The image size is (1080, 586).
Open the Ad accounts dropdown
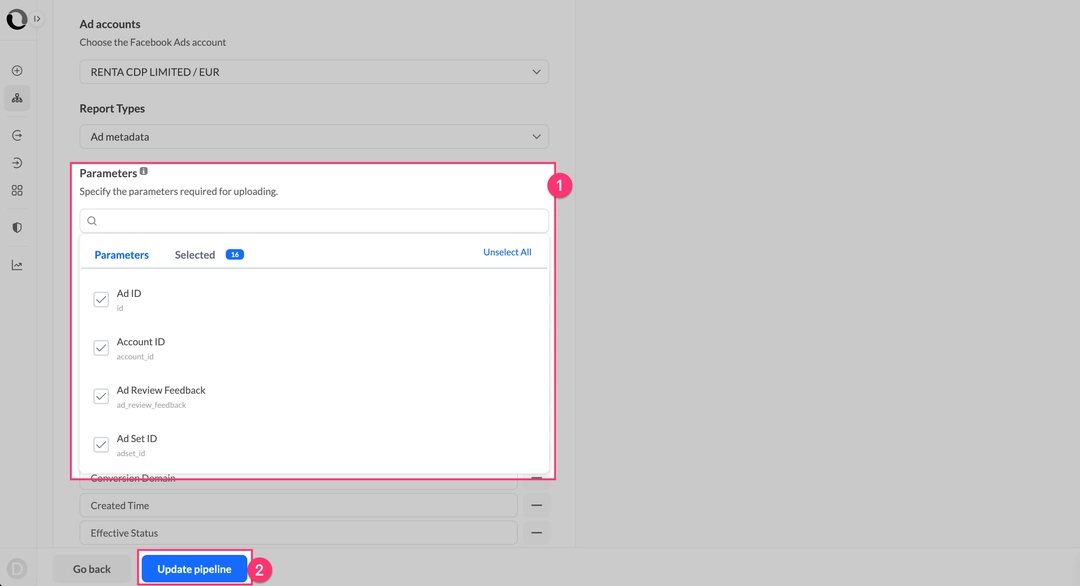314,72
